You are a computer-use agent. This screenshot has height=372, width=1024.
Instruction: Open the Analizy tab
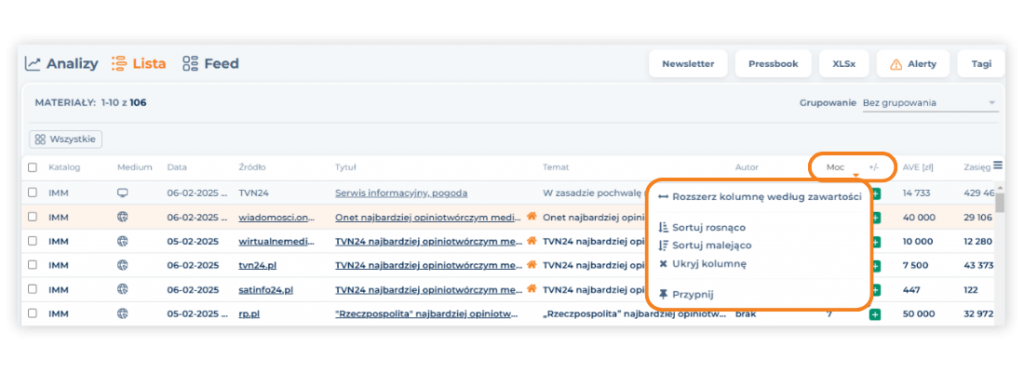(x=61, y=64)
